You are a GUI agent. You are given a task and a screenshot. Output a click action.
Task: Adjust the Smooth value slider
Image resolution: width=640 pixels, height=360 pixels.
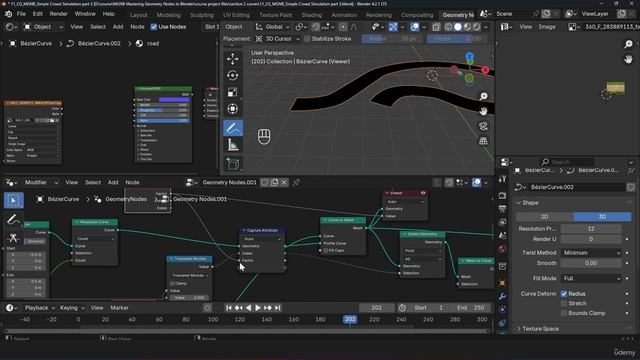[591, 263]
